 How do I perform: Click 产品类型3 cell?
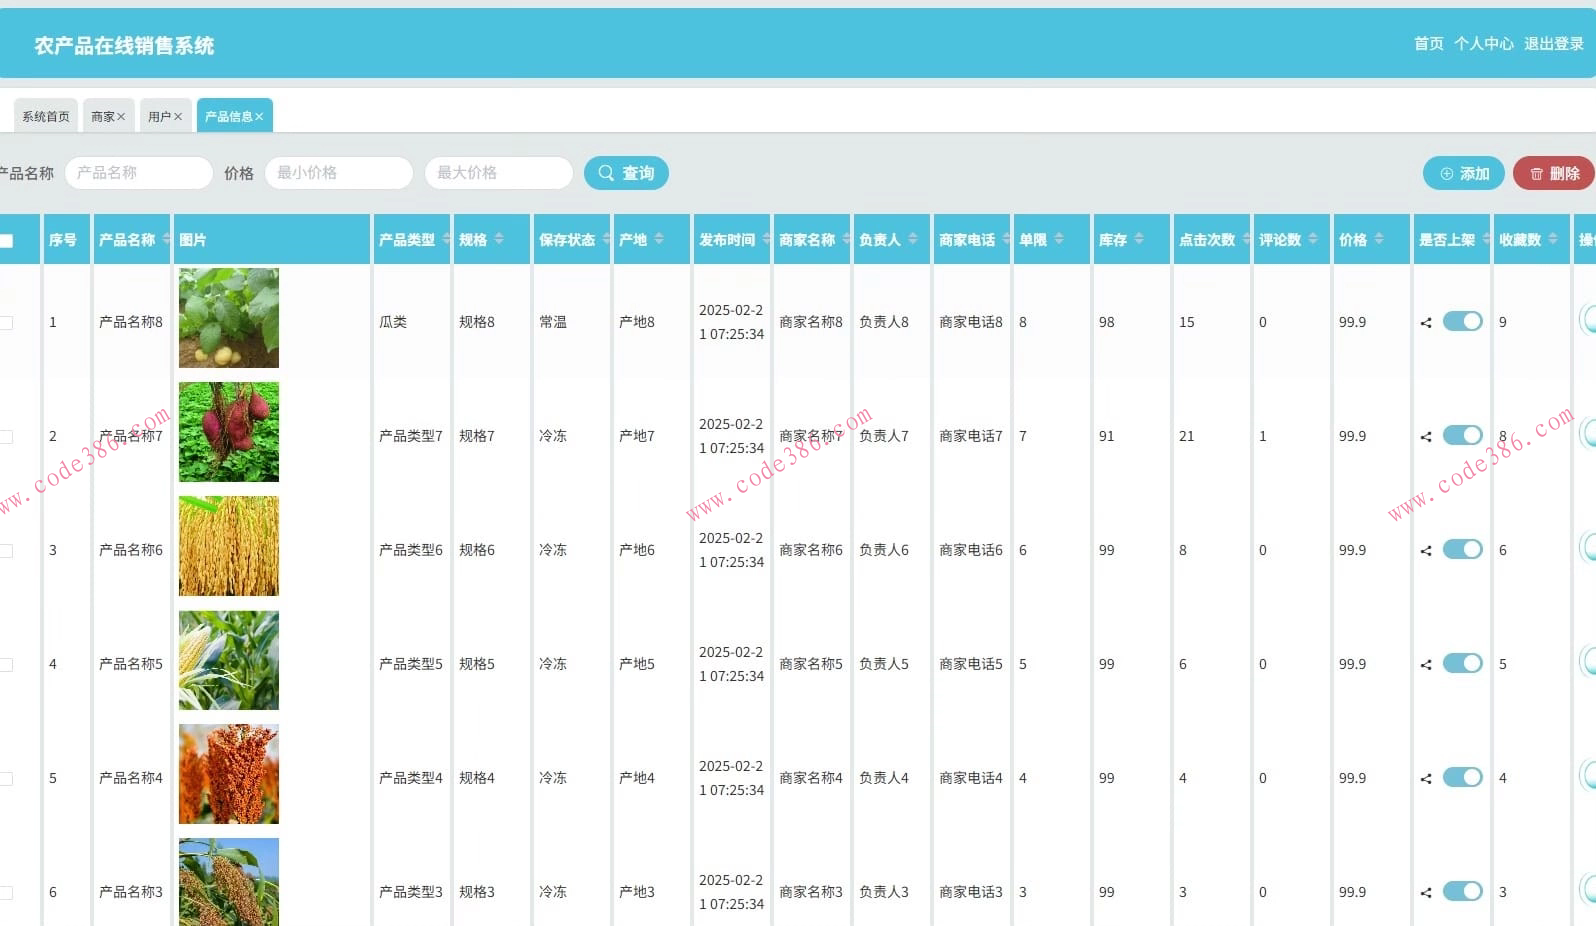(411, 892)
